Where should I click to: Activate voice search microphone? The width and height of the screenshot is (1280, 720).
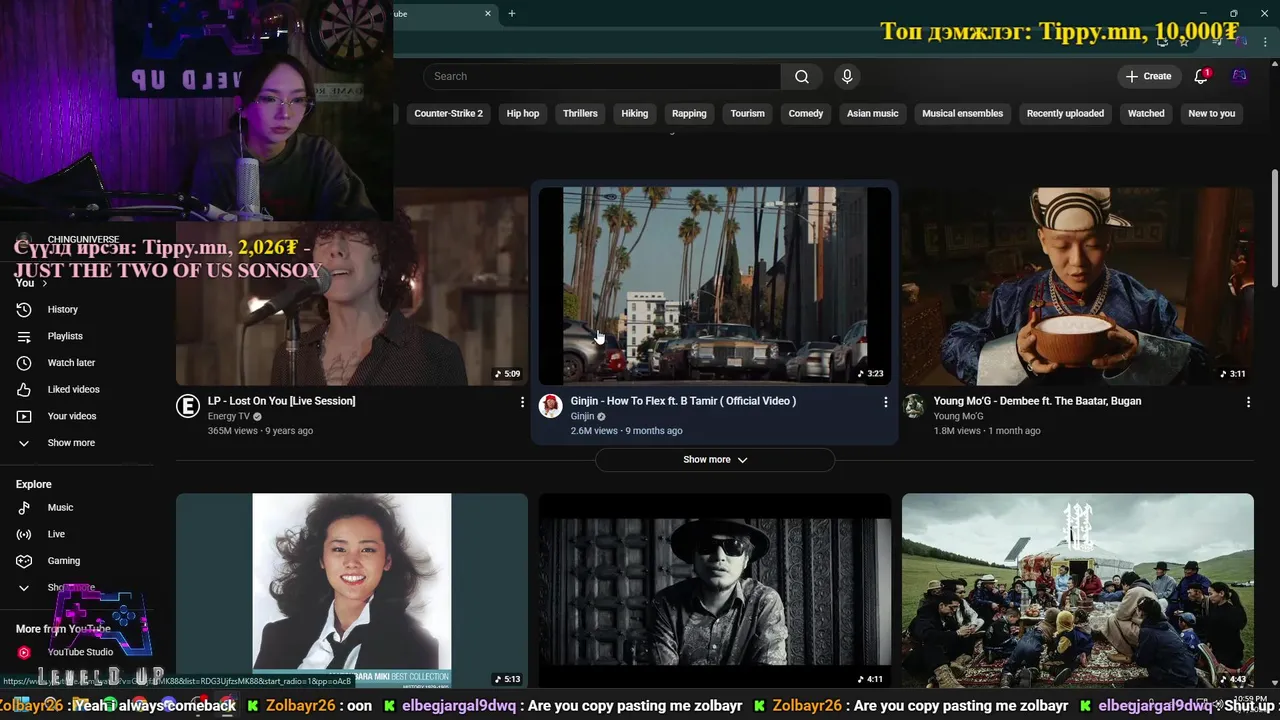point(847,76)
